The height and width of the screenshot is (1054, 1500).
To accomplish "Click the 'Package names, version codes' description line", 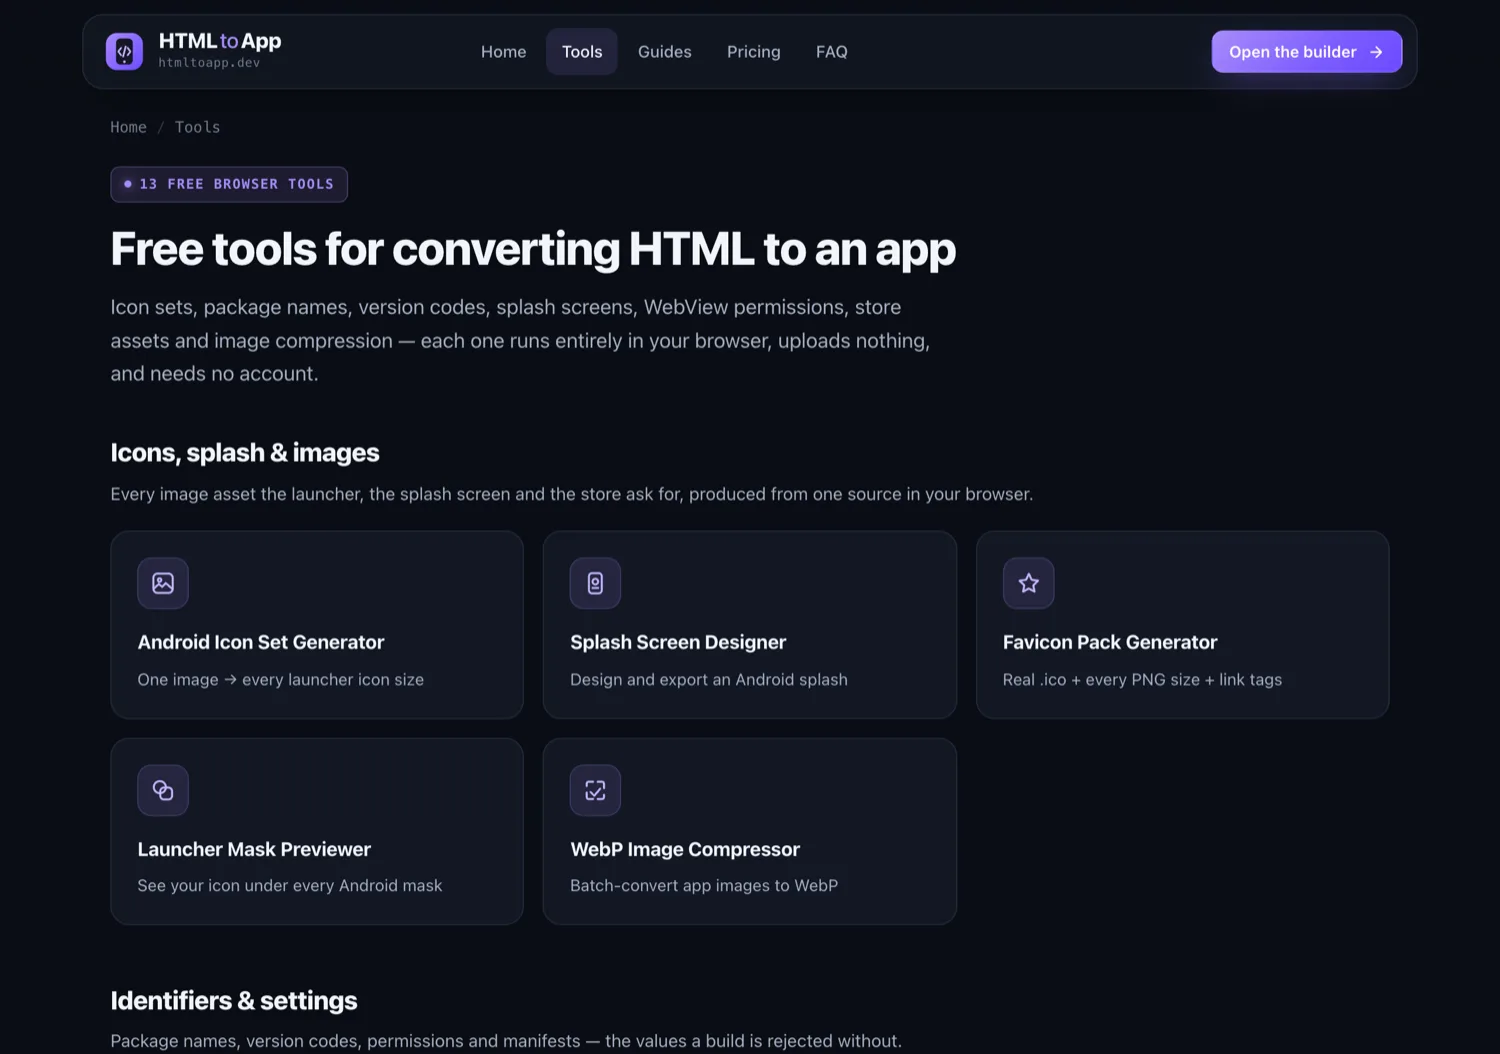I will [x=506, y=1041].
